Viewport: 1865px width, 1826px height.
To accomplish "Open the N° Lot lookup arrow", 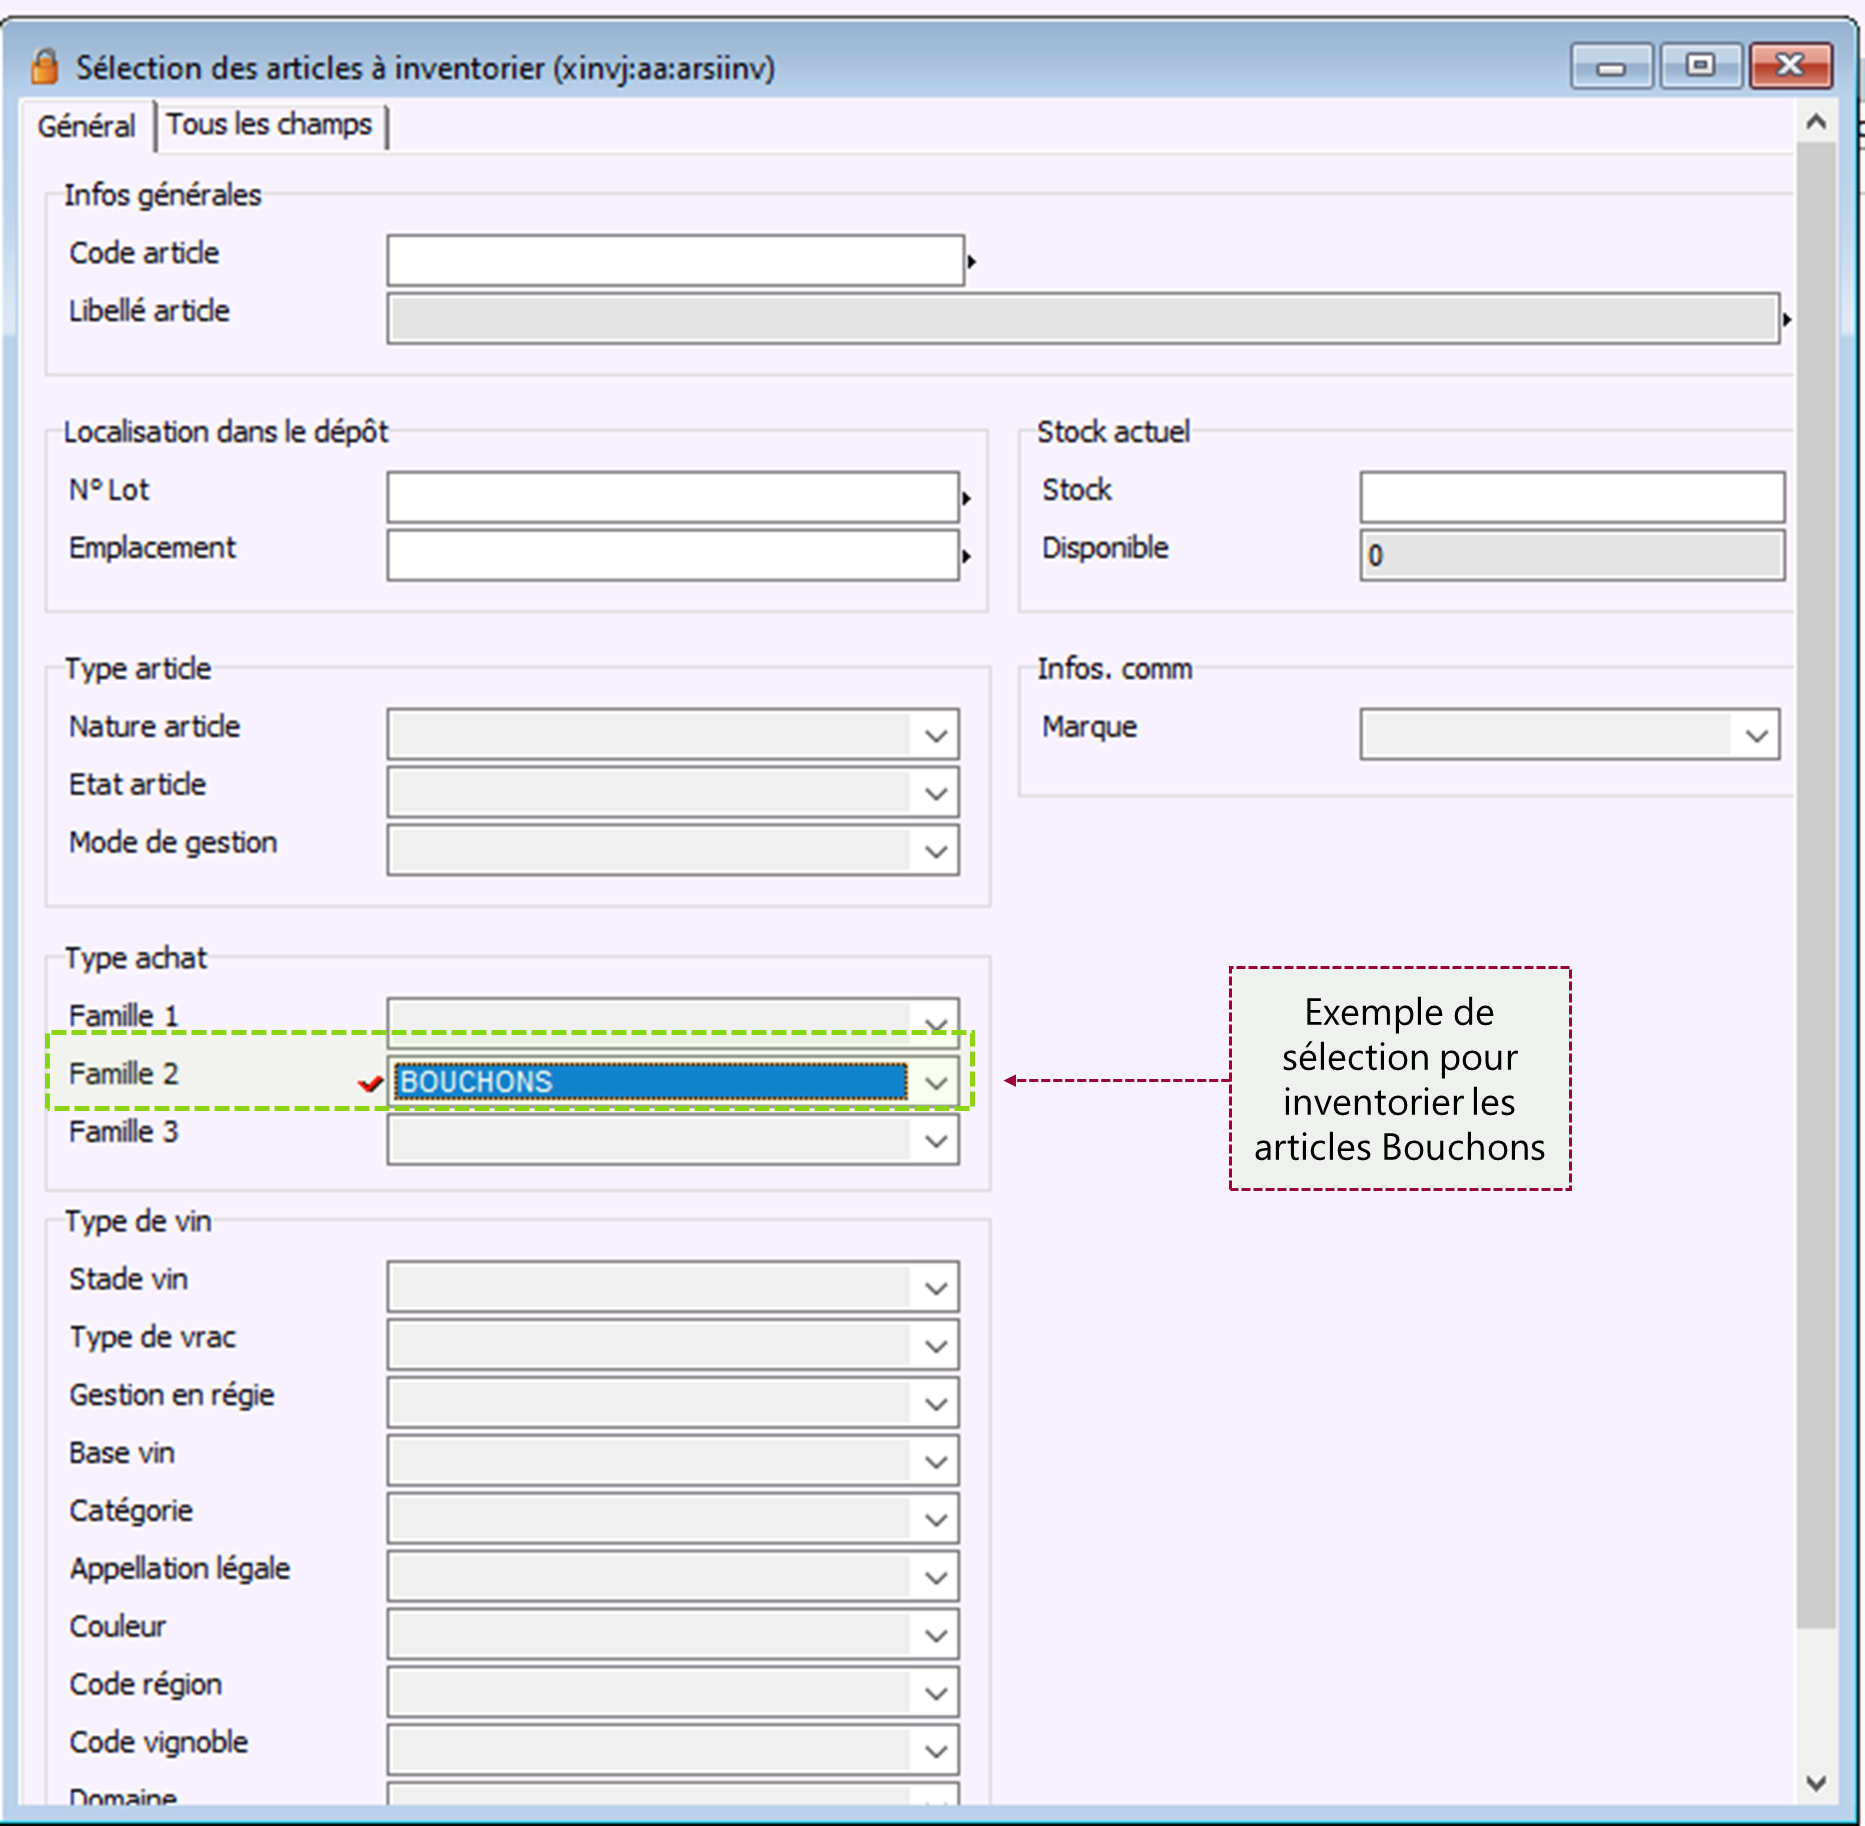I will (966, 498).
